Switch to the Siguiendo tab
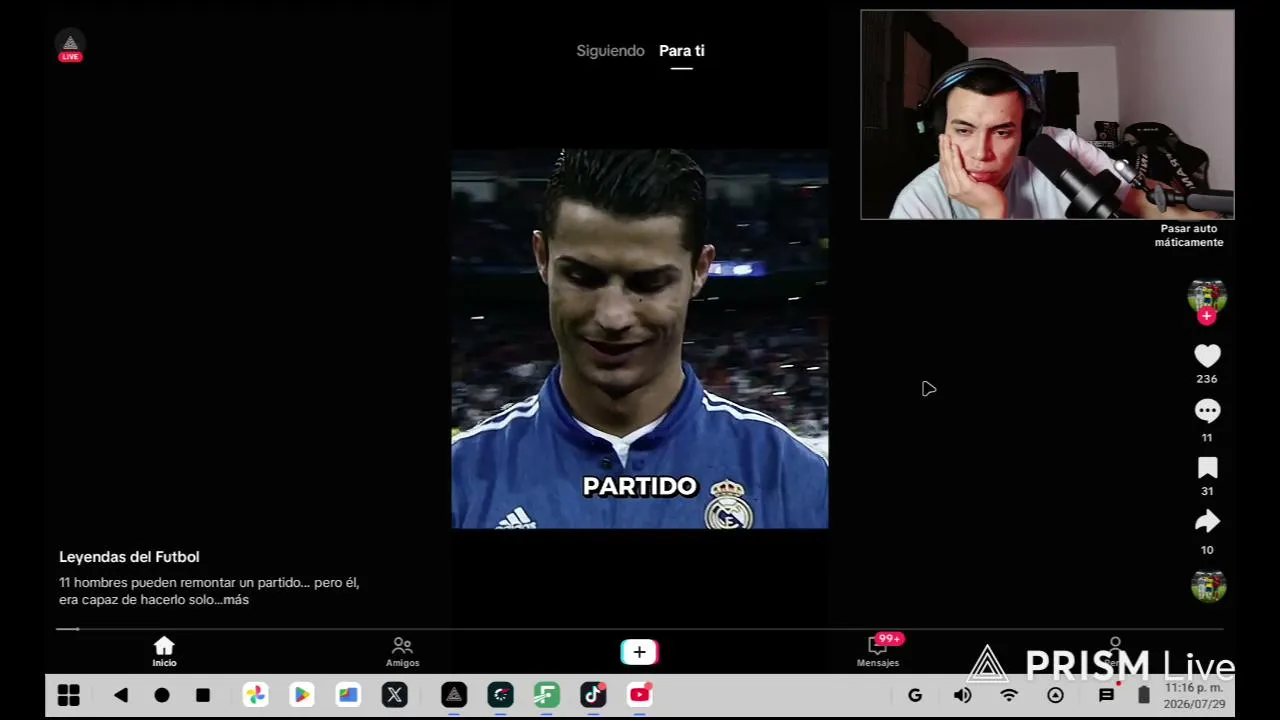 610,51
